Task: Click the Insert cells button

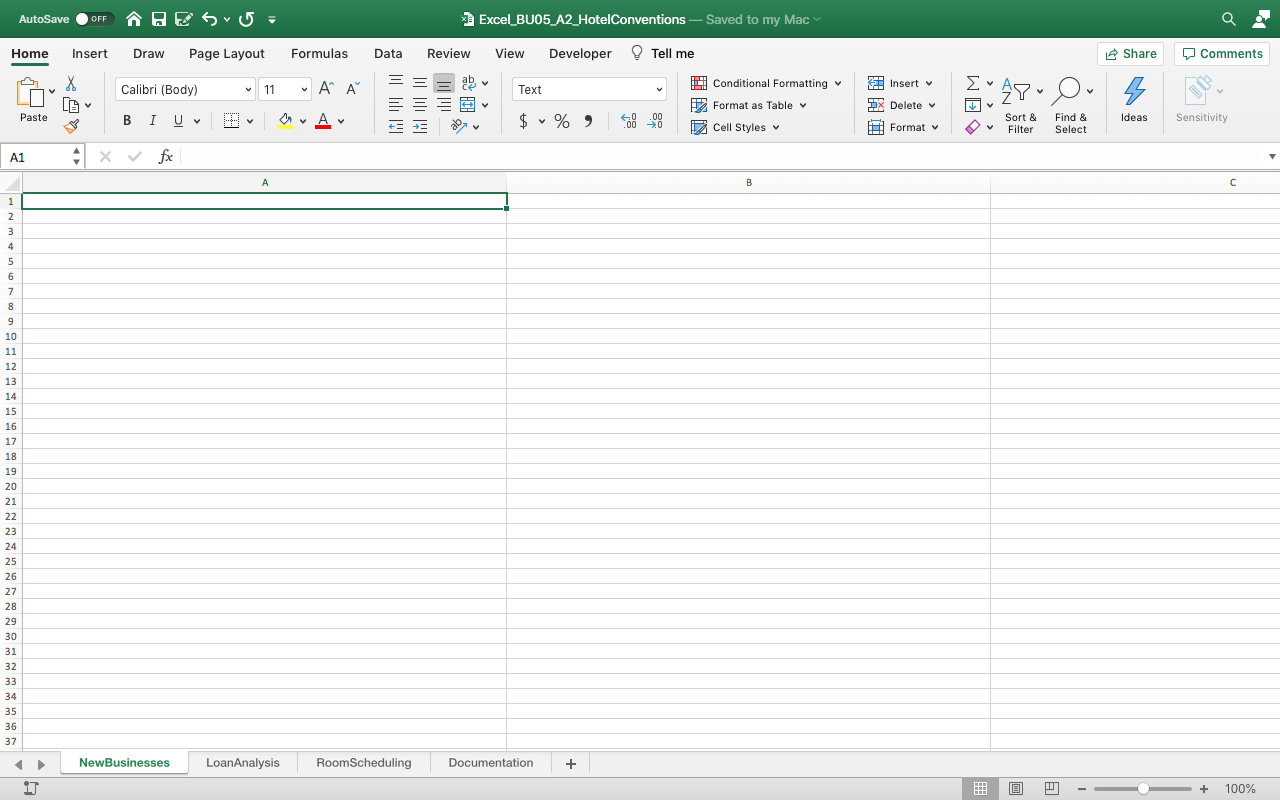Action: tap(900, 83)
